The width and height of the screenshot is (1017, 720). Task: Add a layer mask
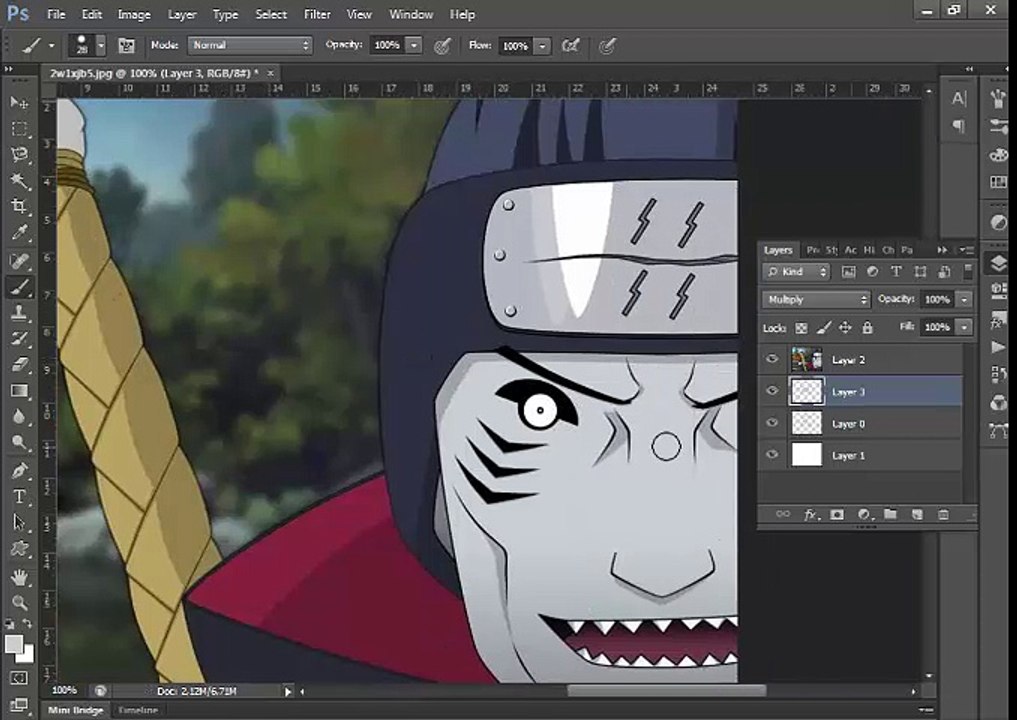837,514
